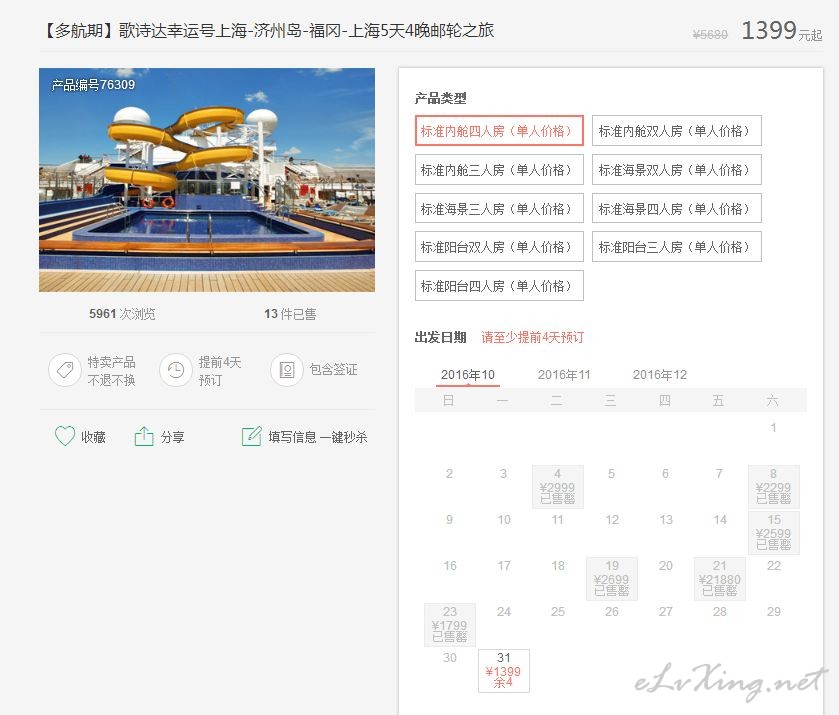Viewport: 839px width, 715px height.
Task: Select 标准阳台双人房 room type
Action: [x=499, y=247]
